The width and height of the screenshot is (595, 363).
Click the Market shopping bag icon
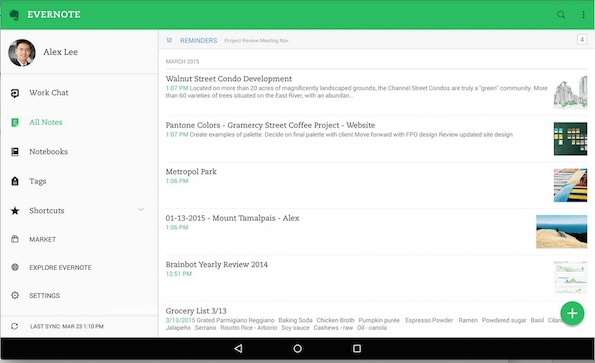(15, 239)
